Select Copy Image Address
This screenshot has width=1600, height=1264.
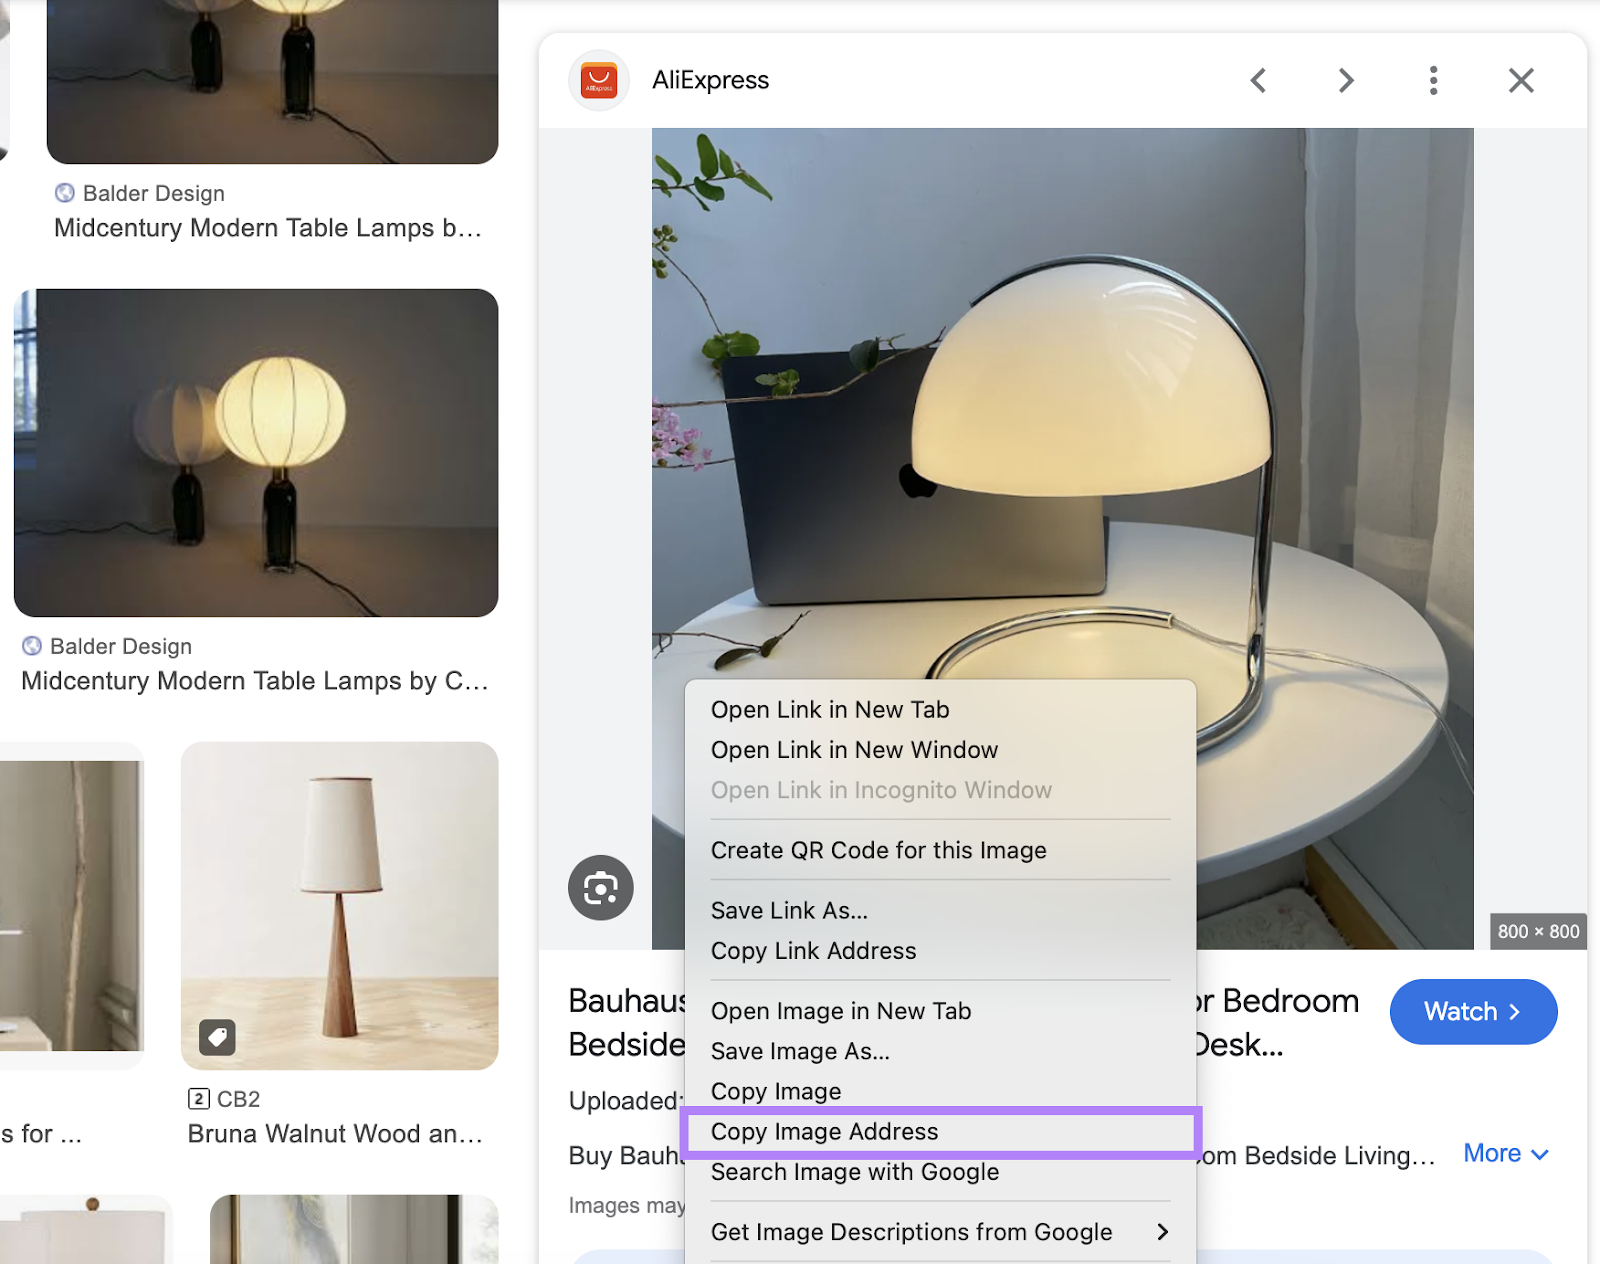tap(940, 1132)
